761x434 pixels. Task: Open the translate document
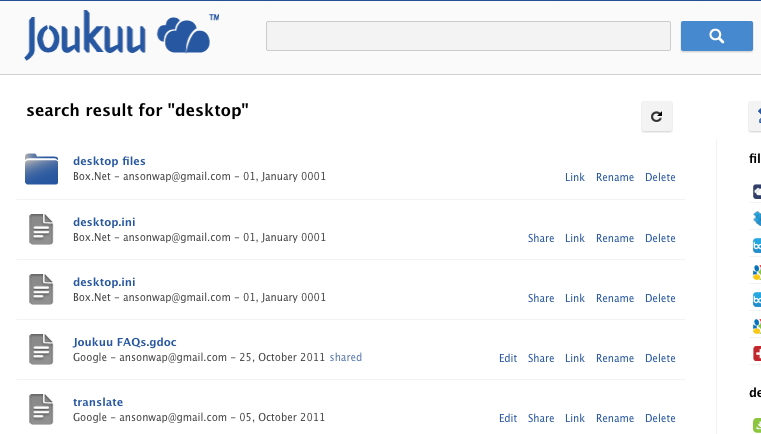tap(98, 402)
